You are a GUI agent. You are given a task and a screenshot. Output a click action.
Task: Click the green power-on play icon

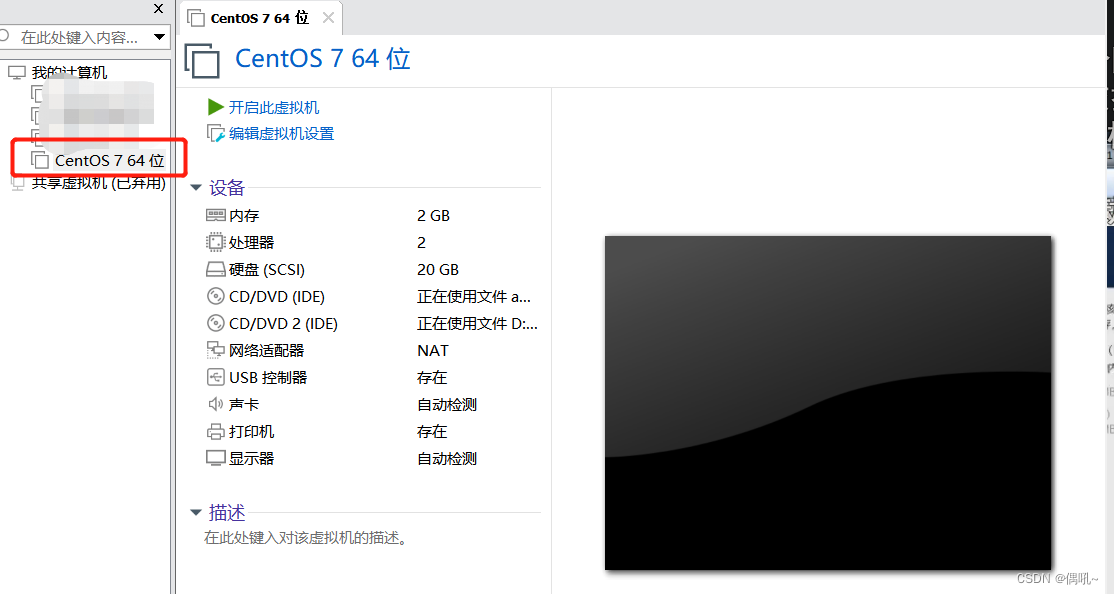[215, 107]
